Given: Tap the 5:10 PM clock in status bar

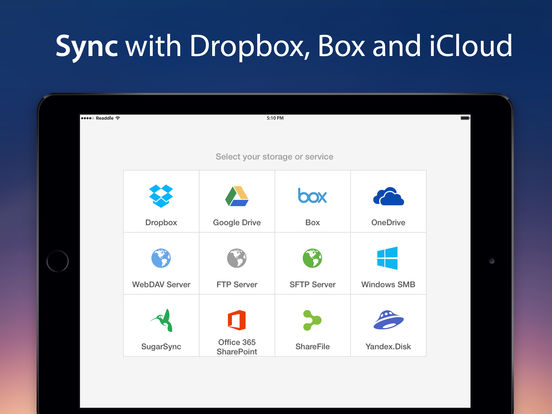Looking at the screenshot, I should tap(275, 118).
